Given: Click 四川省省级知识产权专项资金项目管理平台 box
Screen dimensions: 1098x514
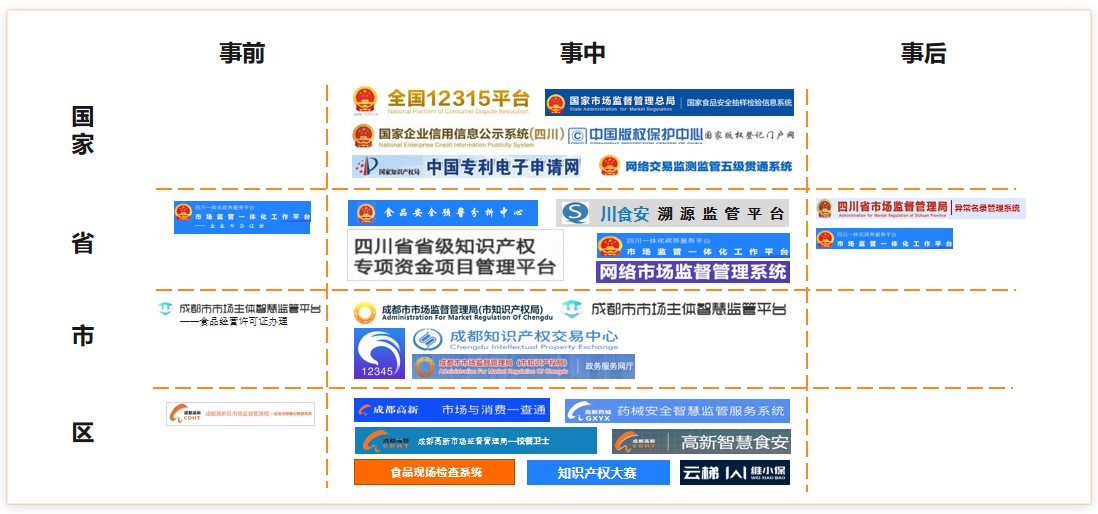Looking at the screenshot, I should tap(455, 255).
